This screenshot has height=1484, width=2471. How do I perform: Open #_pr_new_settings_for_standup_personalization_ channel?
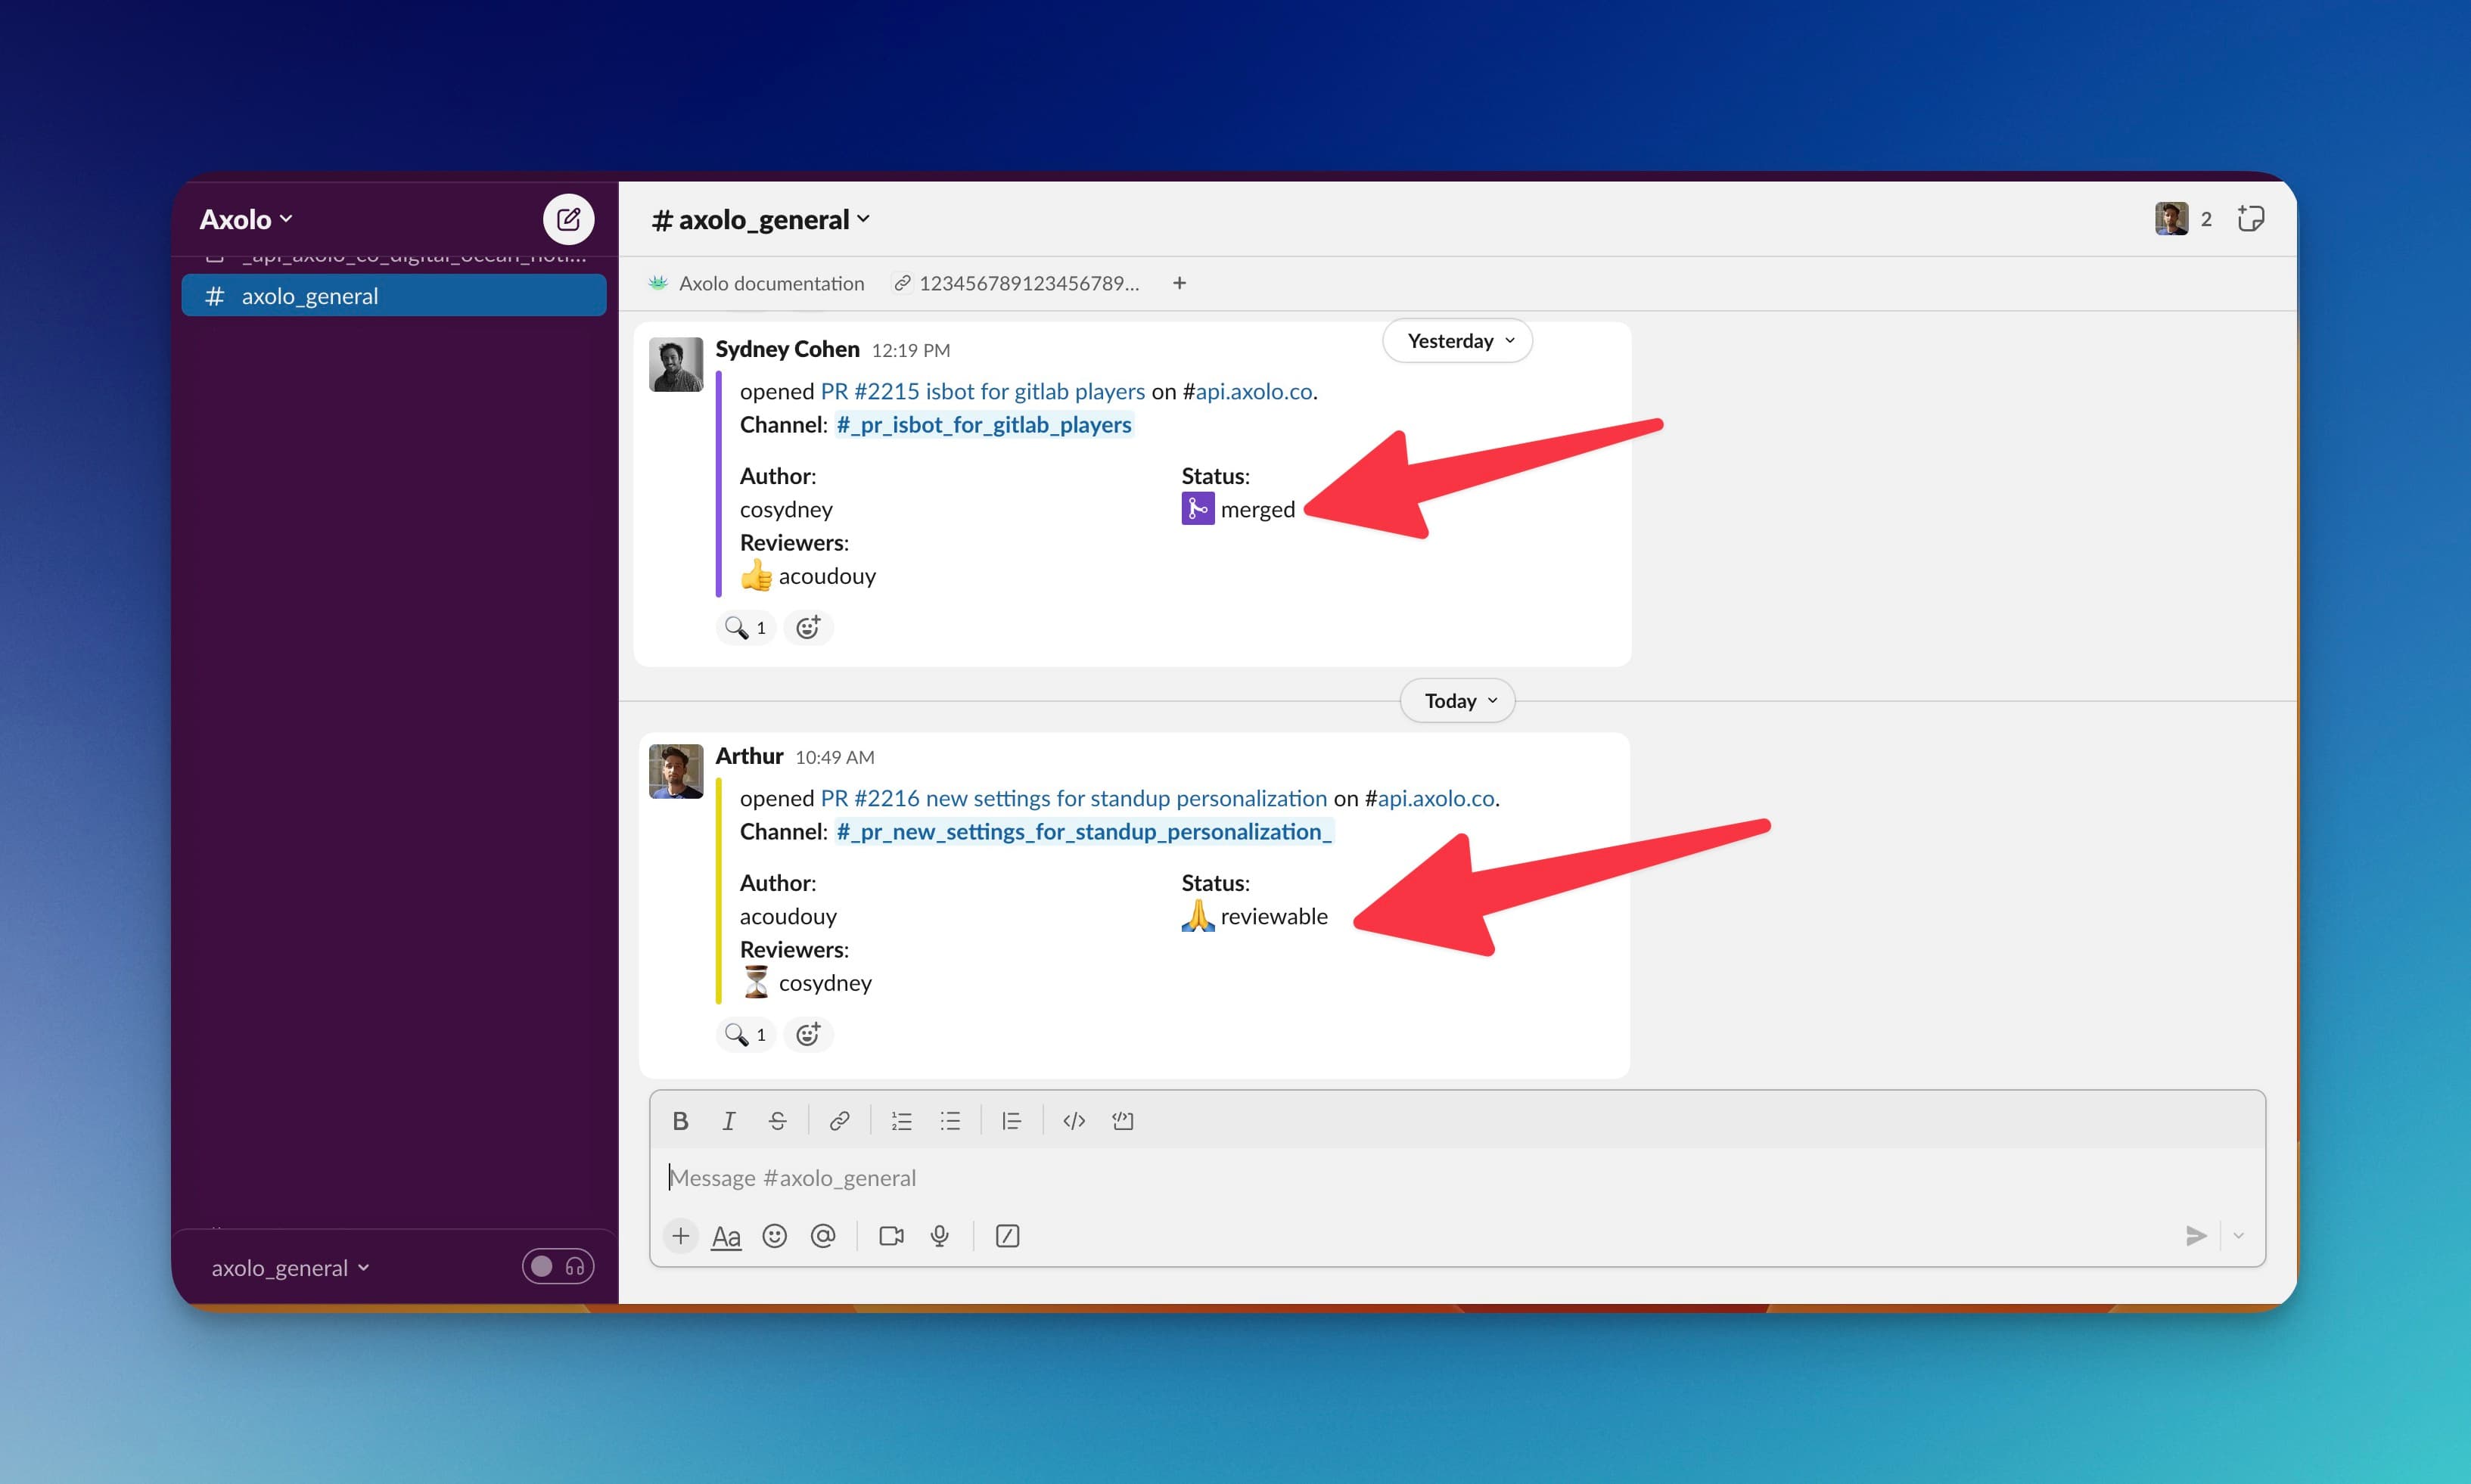pos(1084,832)
